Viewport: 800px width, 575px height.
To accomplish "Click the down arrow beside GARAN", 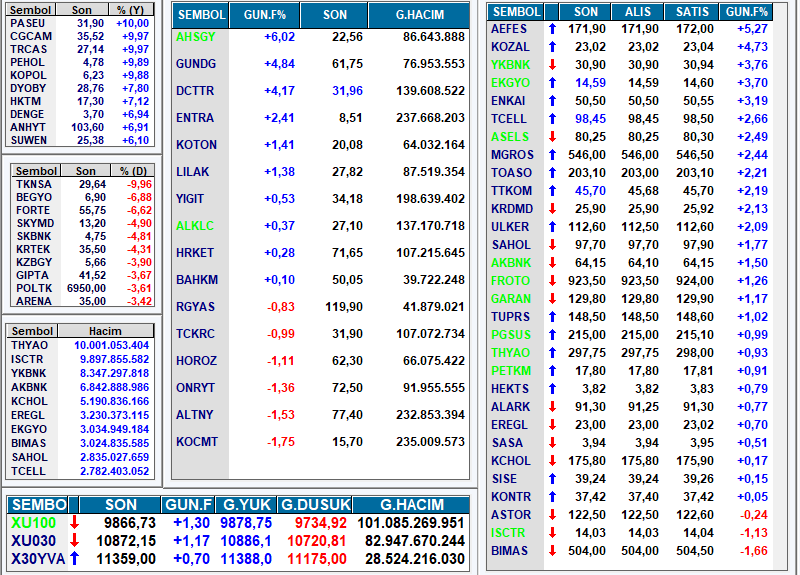I will click(552, 298).
